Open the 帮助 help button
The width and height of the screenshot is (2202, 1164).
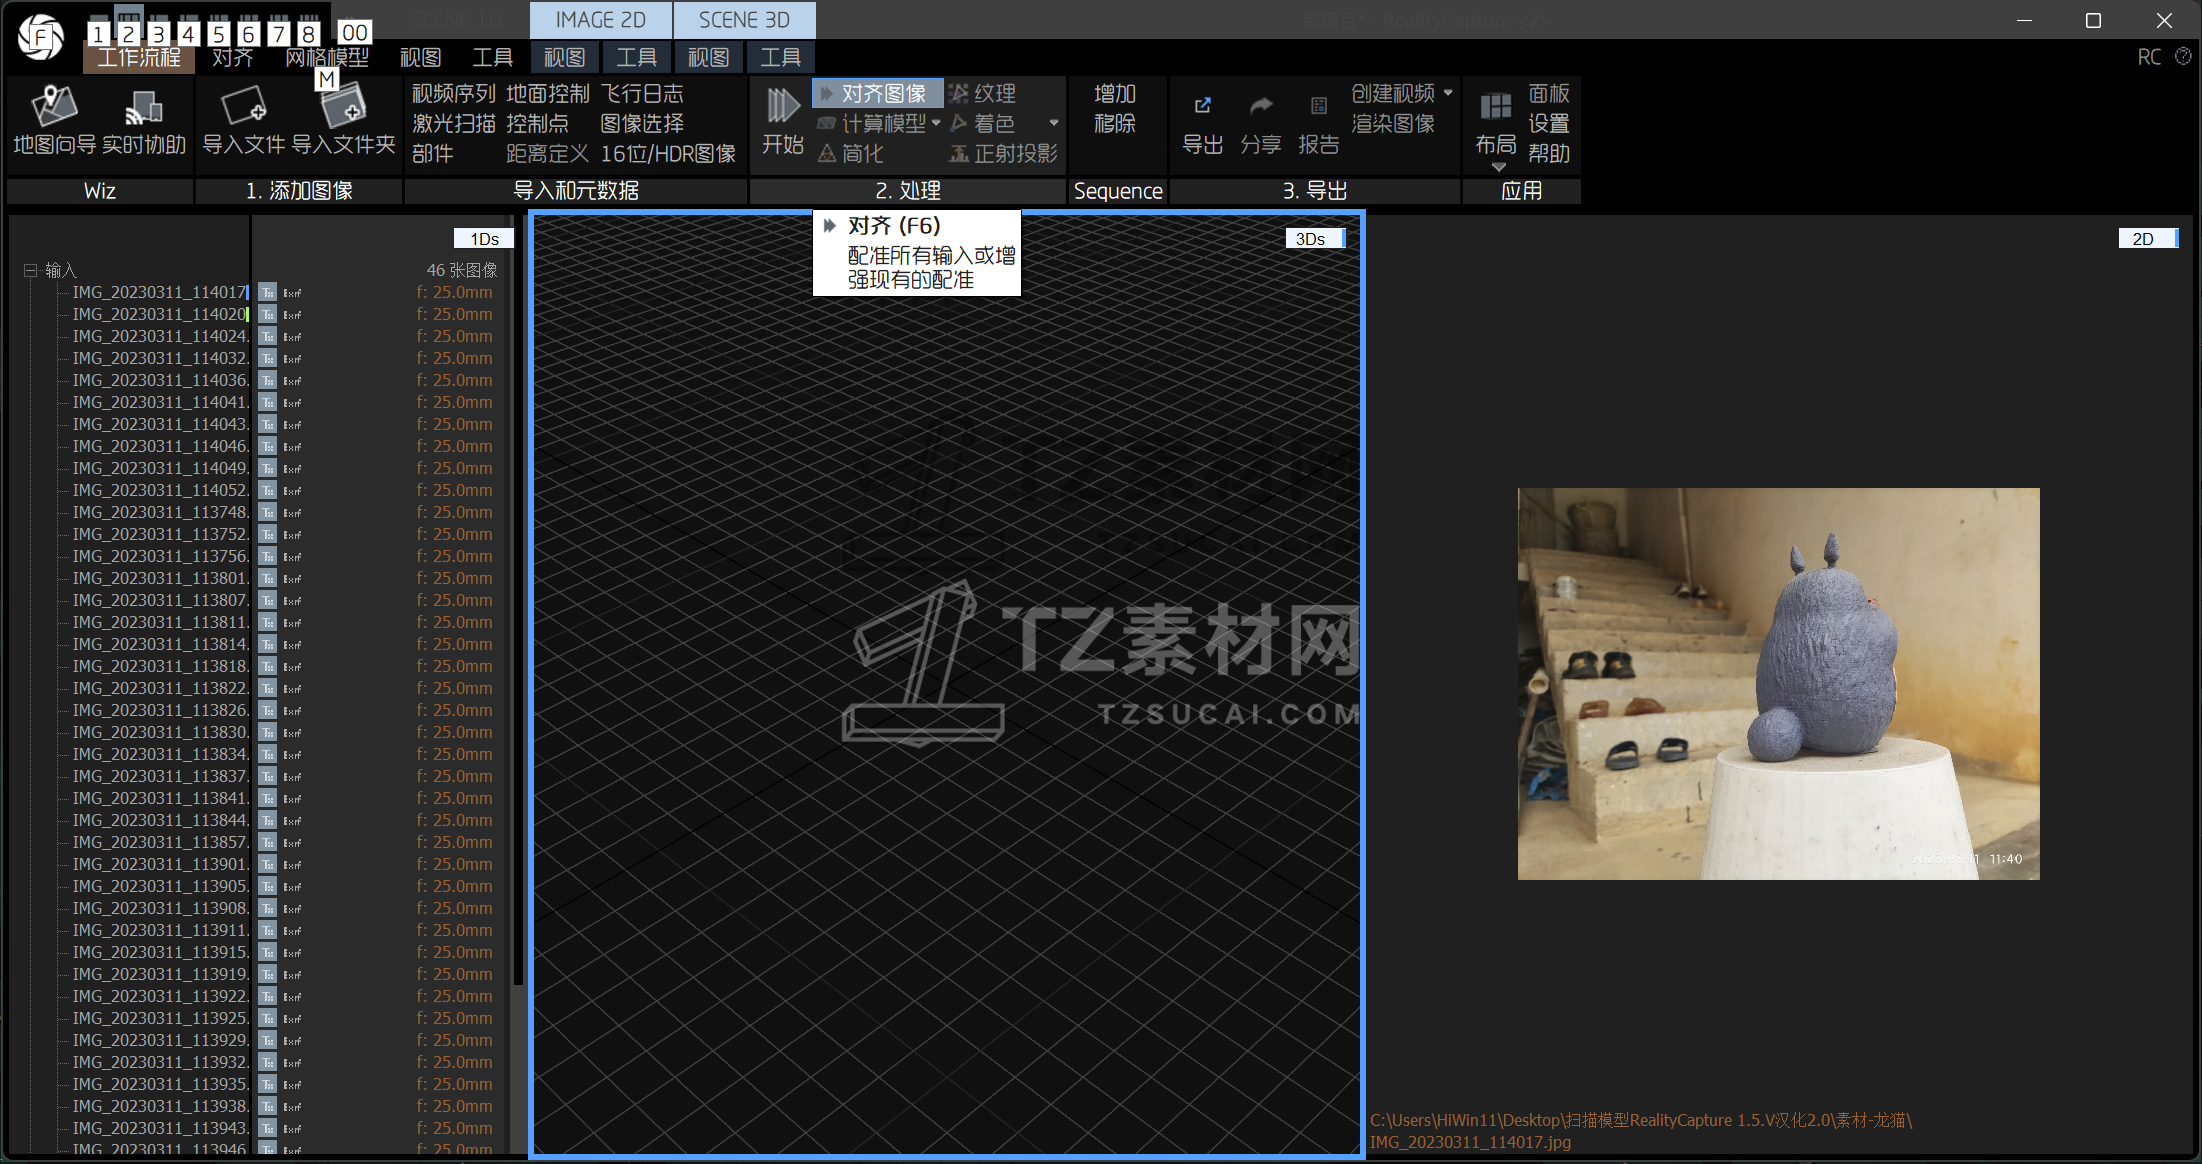click(1549, 153)
